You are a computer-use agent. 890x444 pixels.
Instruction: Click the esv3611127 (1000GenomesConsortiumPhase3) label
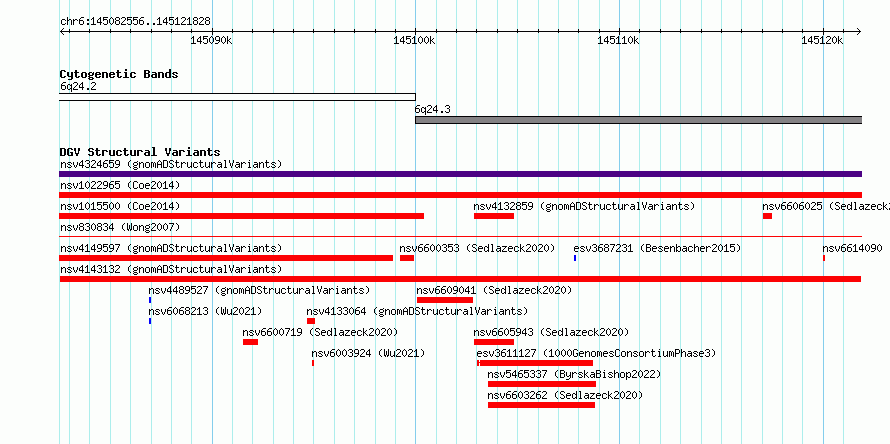597,354
